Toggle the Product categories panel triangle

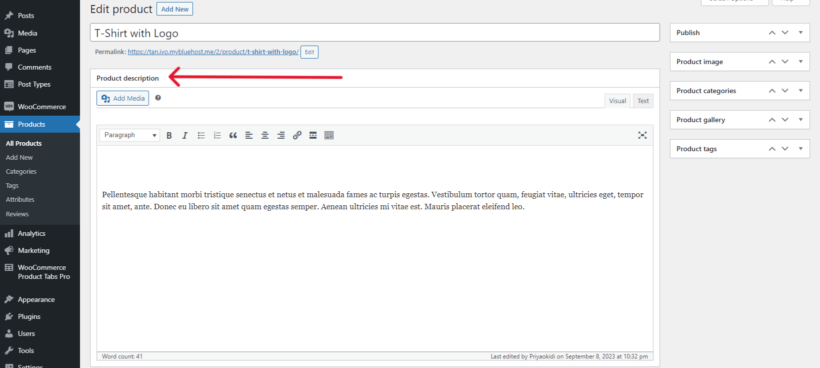801,90
